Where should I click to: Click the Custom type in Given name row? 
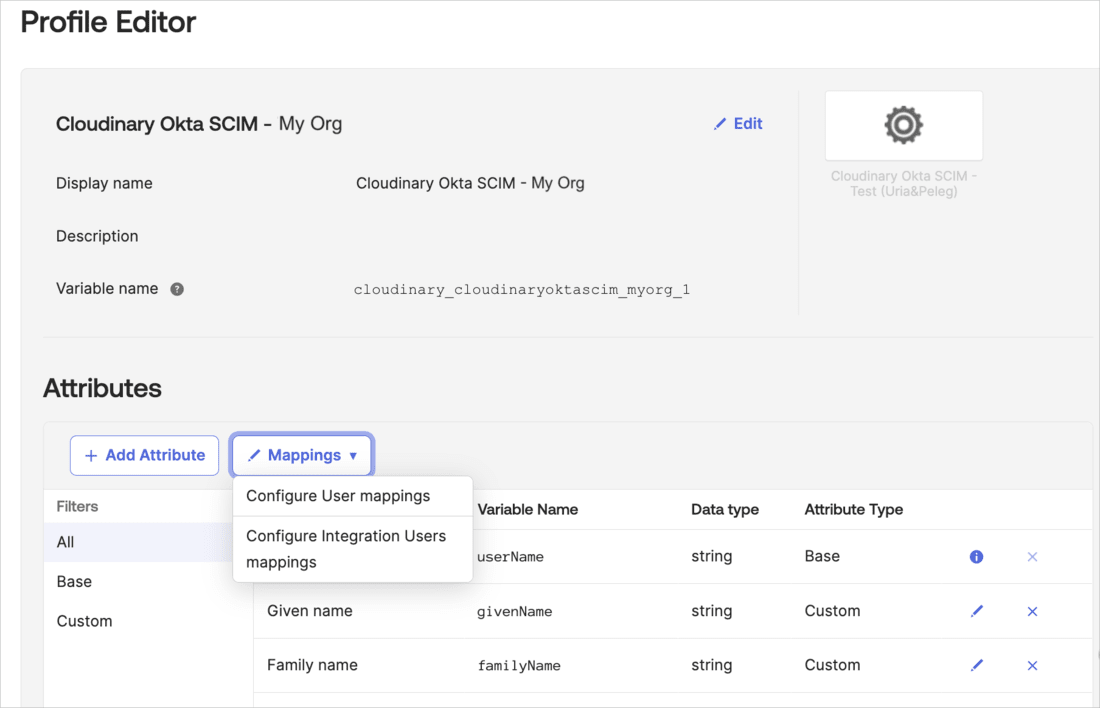coord(832,610)
